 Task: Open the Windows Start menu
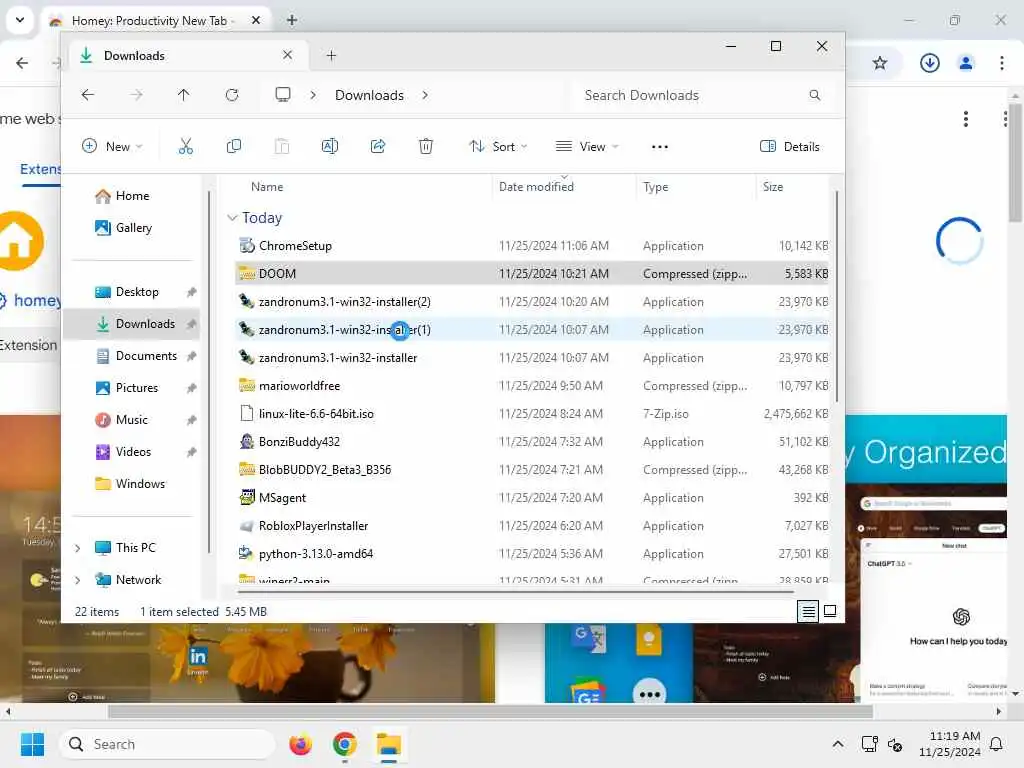pyautogui.click(x=32, y=744)
